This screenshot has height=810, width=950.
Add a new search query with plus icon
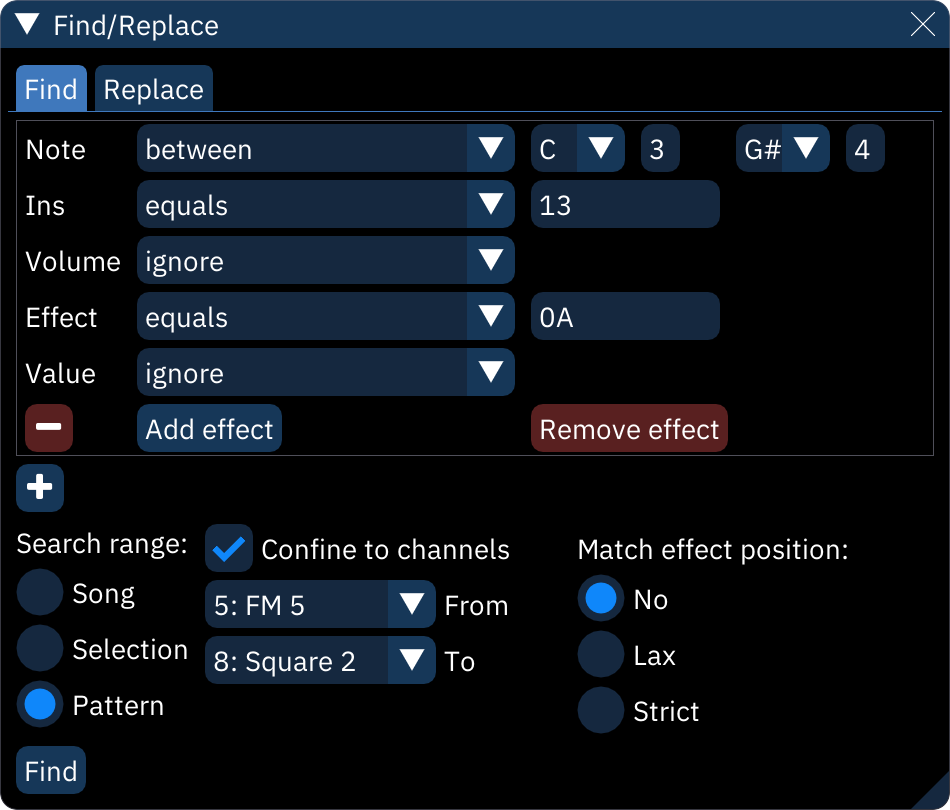(x=39, y=488)
